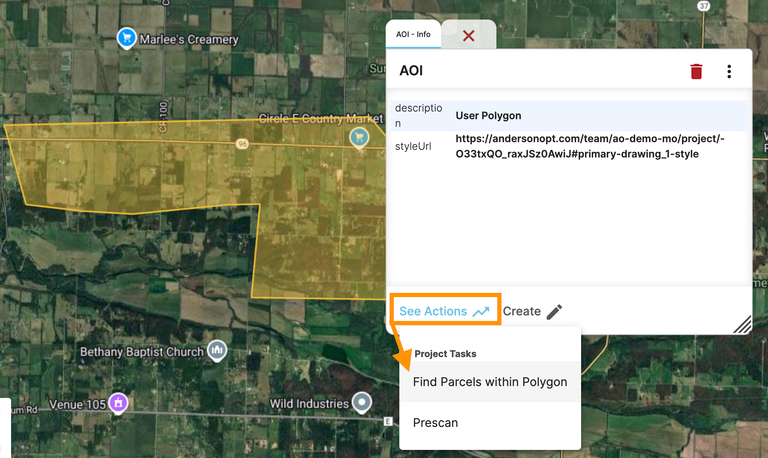The image size is (768, 458).
Task: Select the 'User Polygon' description value
Action: (x=488, y=116)
